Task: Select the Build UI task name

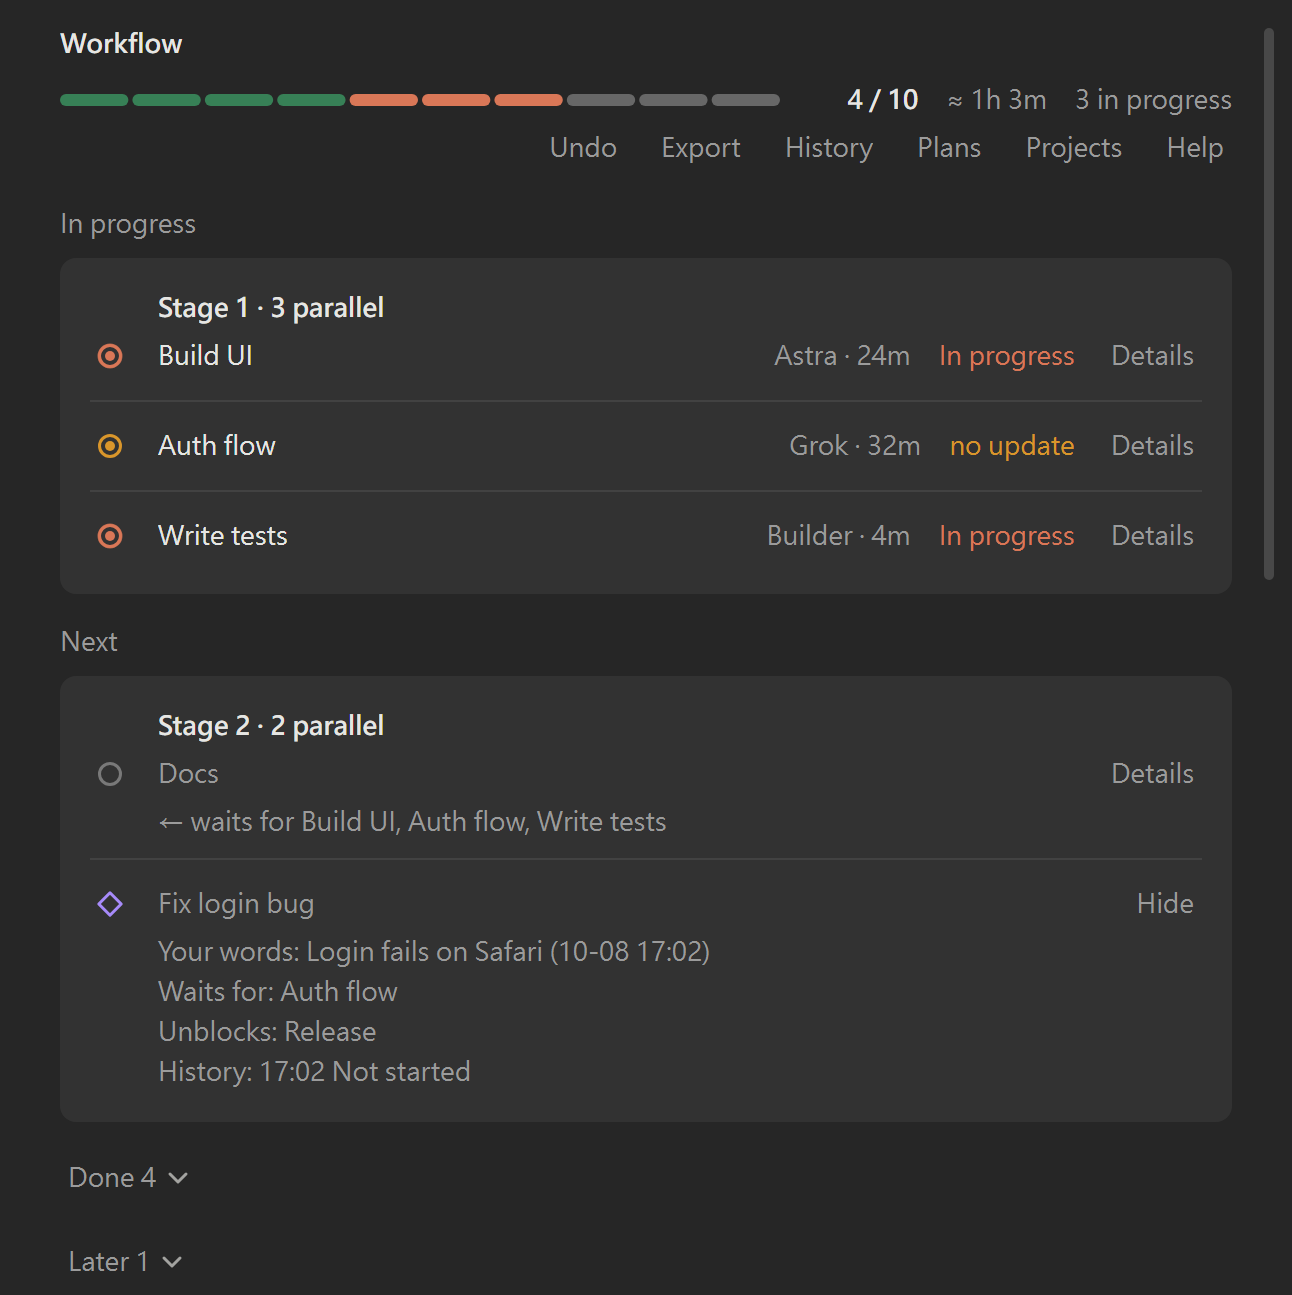Action: 206,356
